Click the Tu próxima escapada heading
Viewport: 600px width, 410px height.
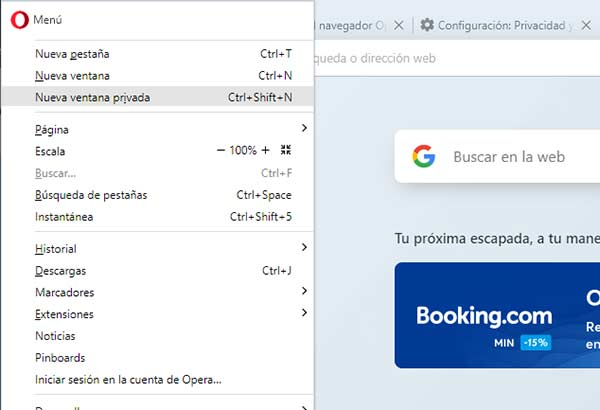coord(497,238)
